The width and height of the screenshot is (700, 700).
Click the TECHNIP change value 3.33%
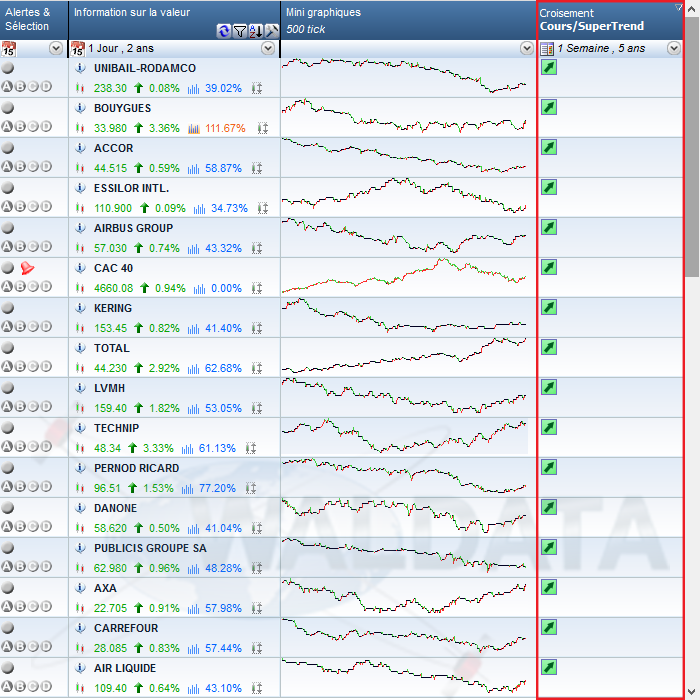tap(158, 448)
